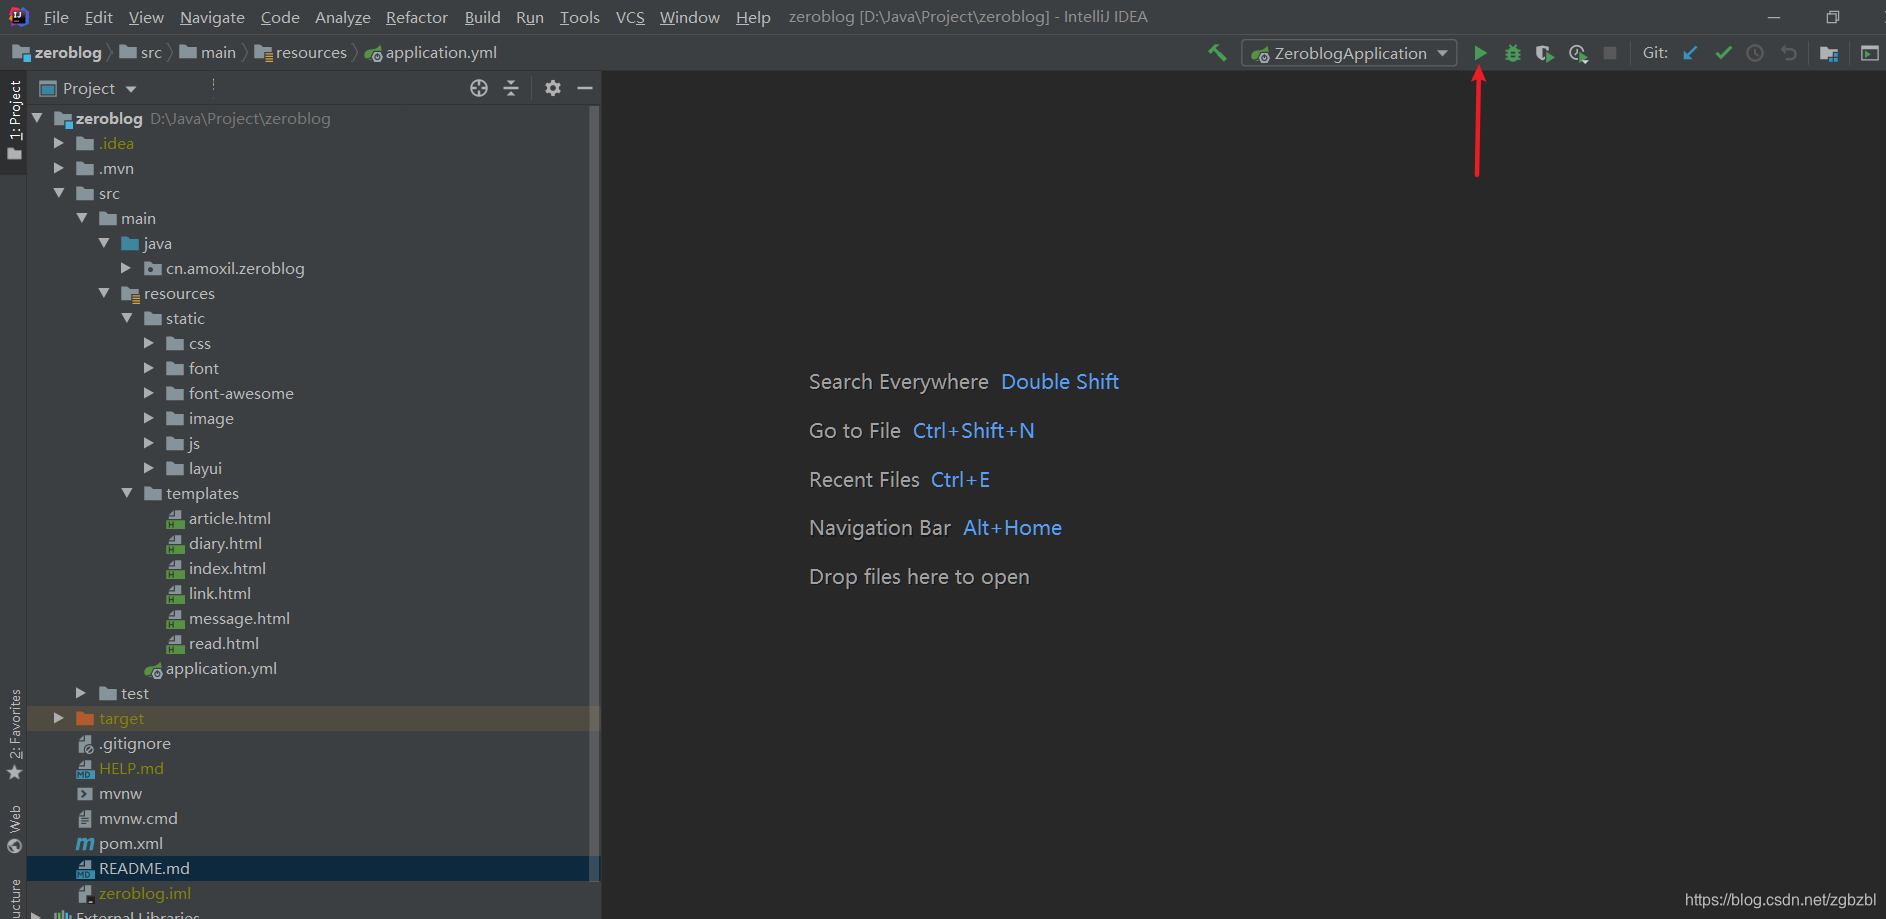Viewport: 1886px width, 919px height.
Task: Open the Navigate menu
Action: pos(212,17)
